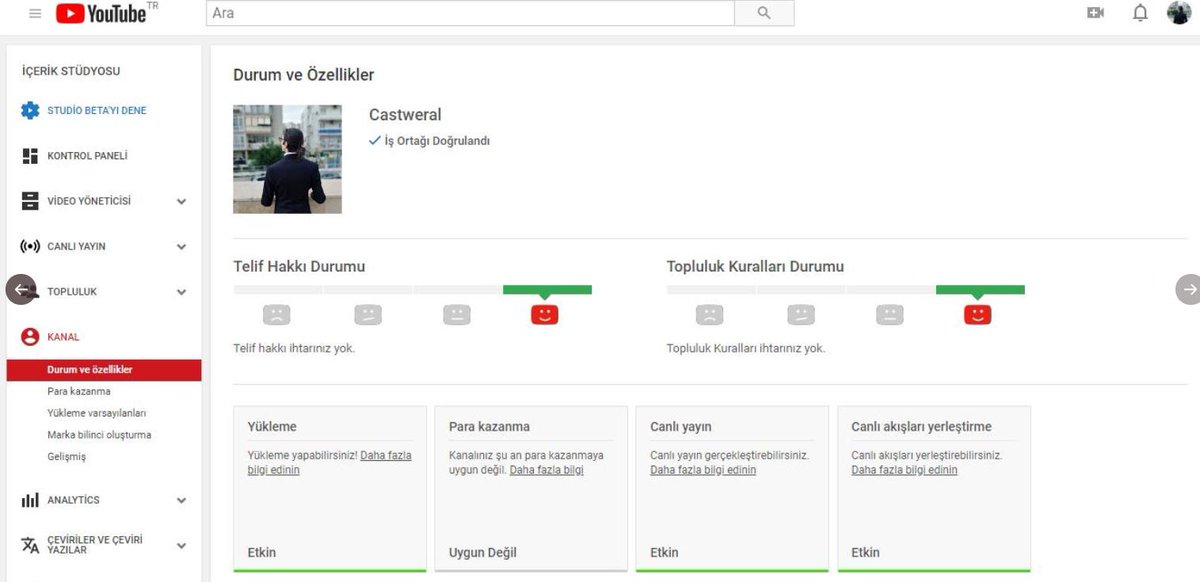Click Topluluk Kuralları ihtarınız yok text
1200x582 pixels.
746,348
